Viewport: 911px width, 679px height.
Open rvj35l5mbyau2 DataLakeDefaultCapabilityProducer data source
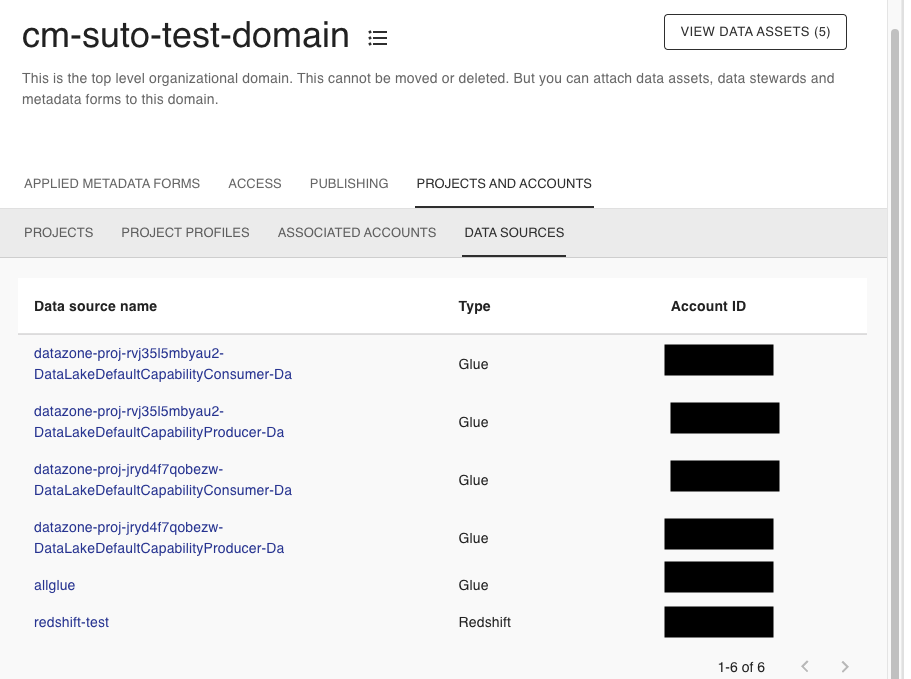pos(158,422)
